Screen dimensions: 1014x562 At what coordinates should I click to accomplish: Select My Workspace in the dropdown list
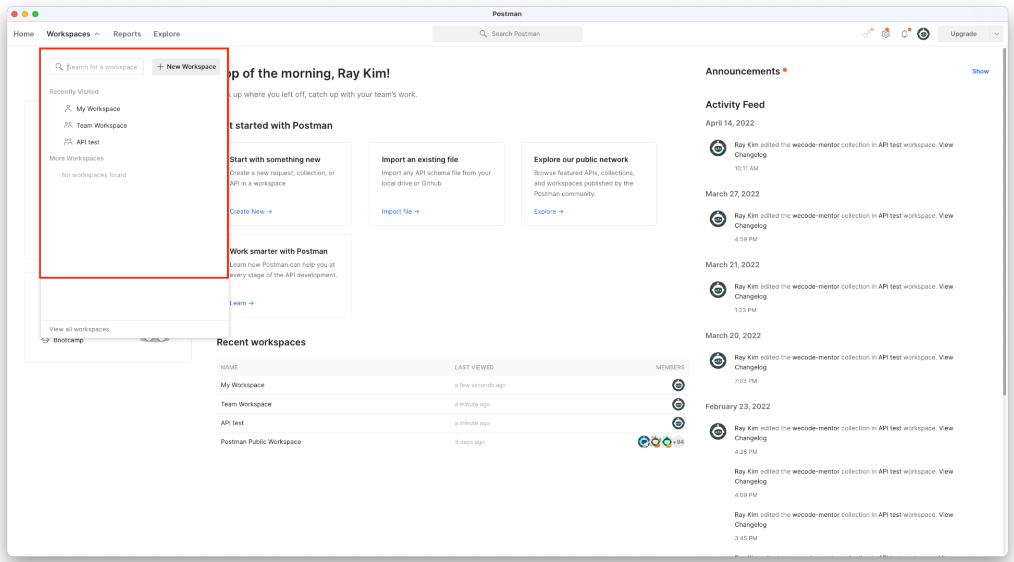point(98,109)
